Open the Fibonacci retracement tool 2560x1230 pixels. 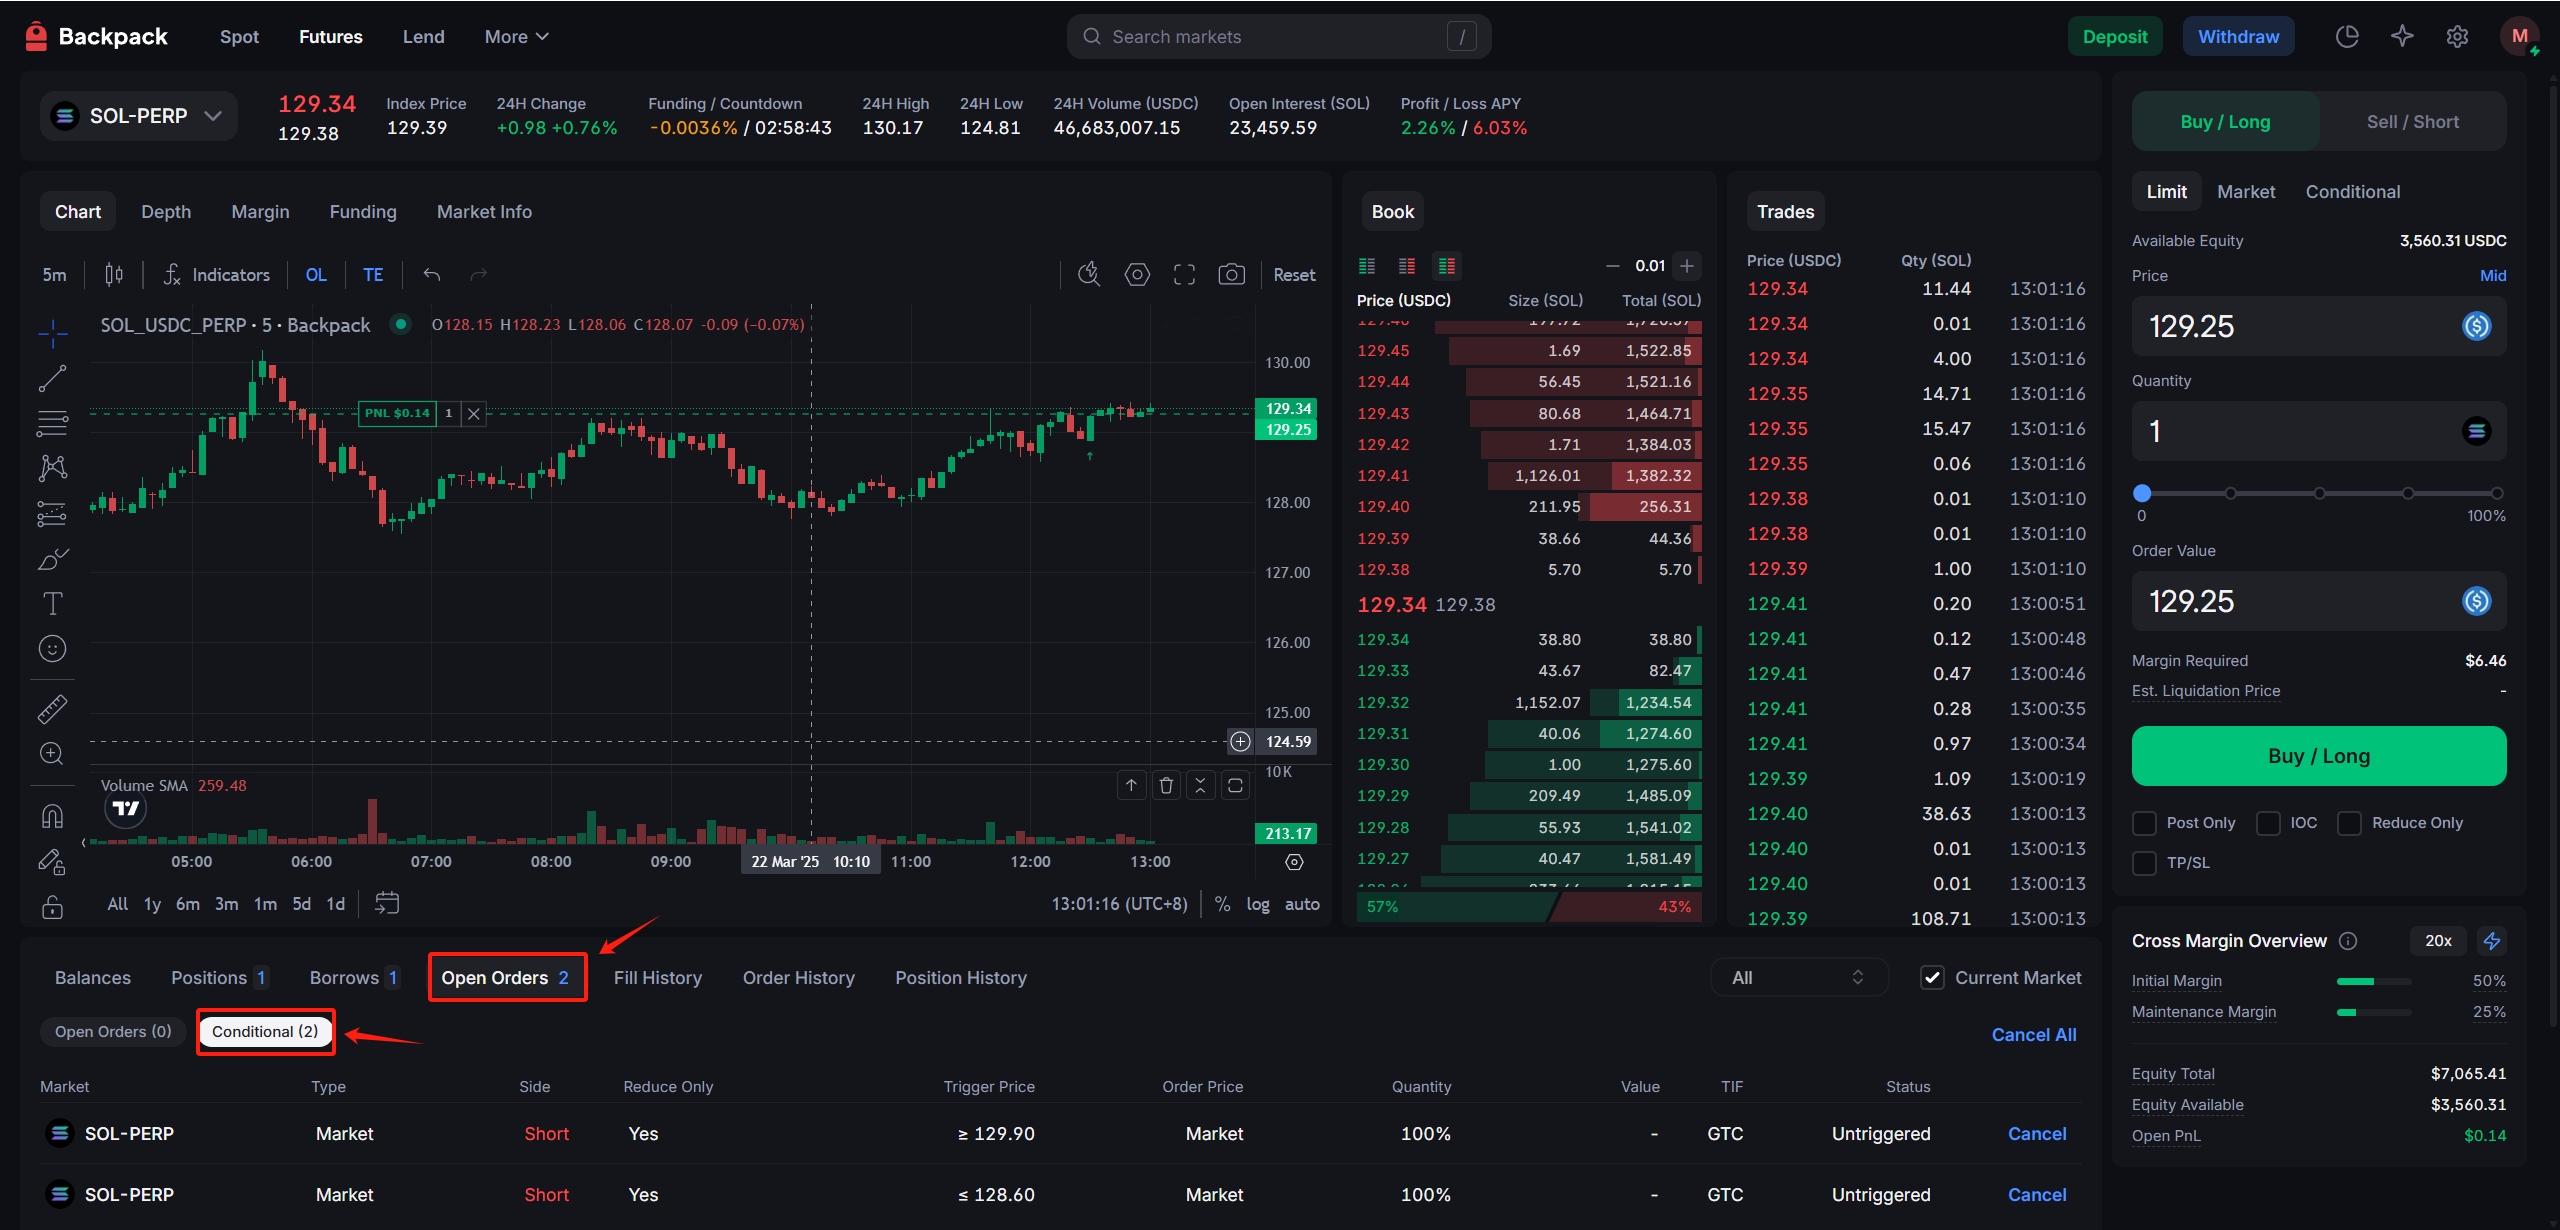tap(52, 423)
